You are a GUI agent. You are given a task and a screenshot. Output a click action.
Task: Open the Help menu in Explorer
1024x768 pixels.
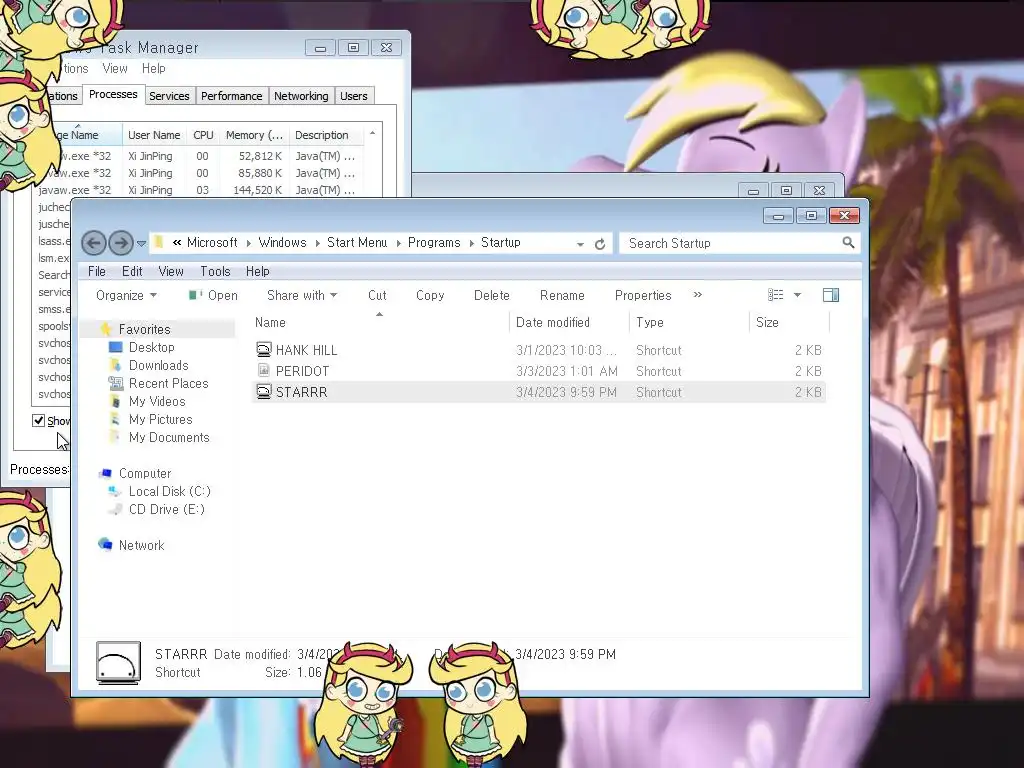(257, 271)
